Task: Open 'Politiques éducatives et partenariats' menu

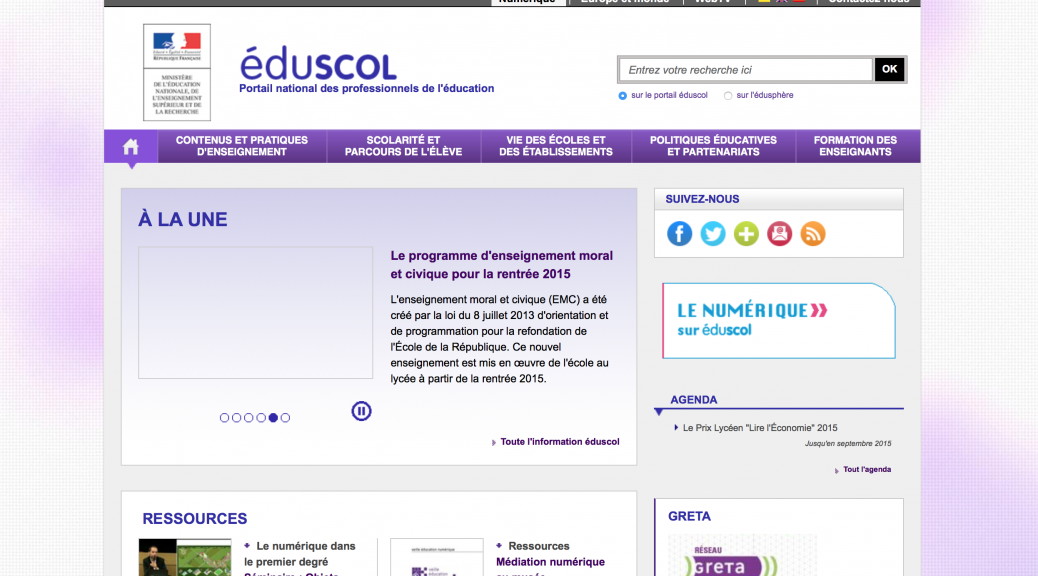Action: pos(714,146)
